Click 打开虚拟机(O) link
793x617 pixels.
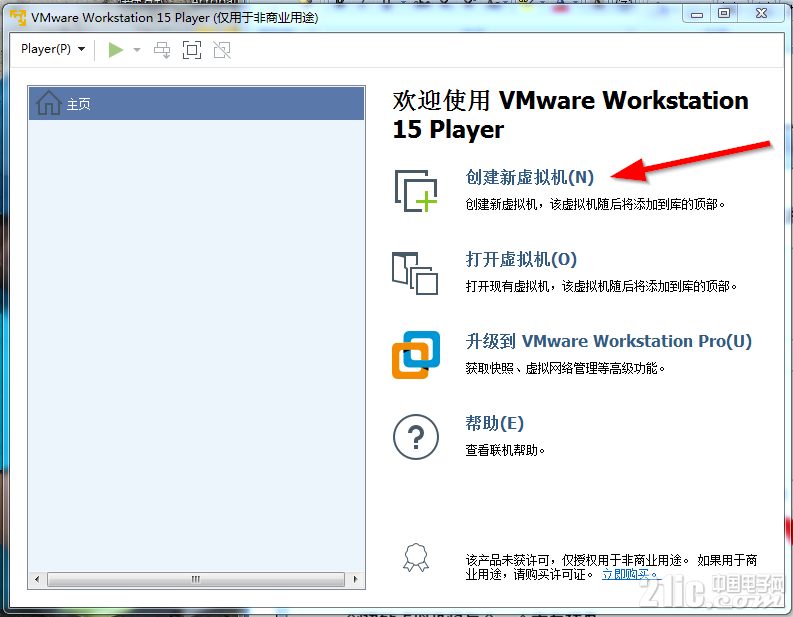click(x=521, y=259)
